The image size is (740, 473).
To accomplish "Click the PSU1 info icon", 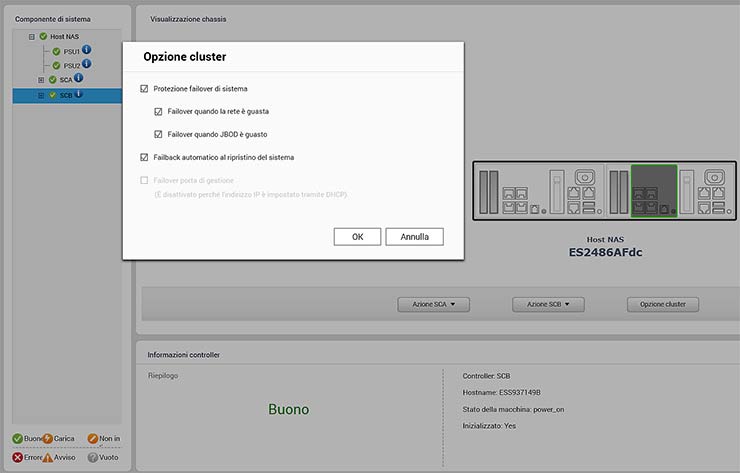I will point(87,50).
